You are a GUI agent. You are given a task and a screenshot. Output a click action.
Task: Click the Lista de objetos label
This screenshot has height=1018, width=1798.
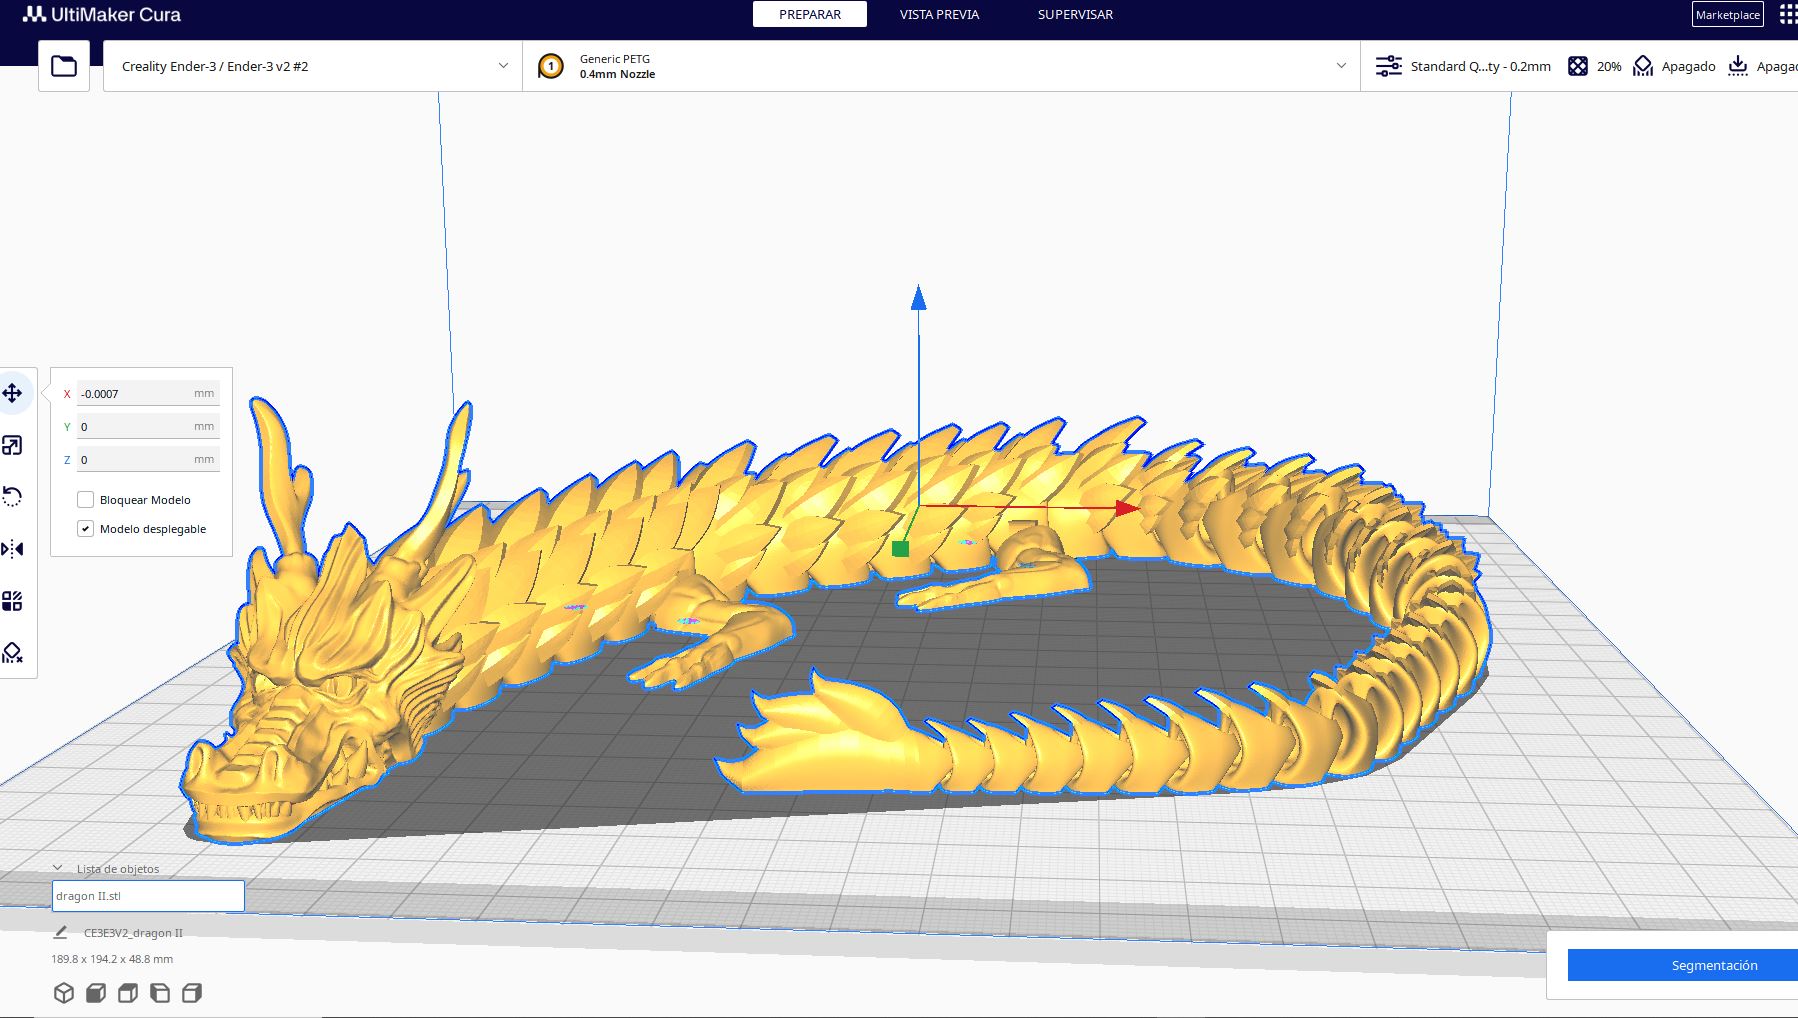[118, 869]
